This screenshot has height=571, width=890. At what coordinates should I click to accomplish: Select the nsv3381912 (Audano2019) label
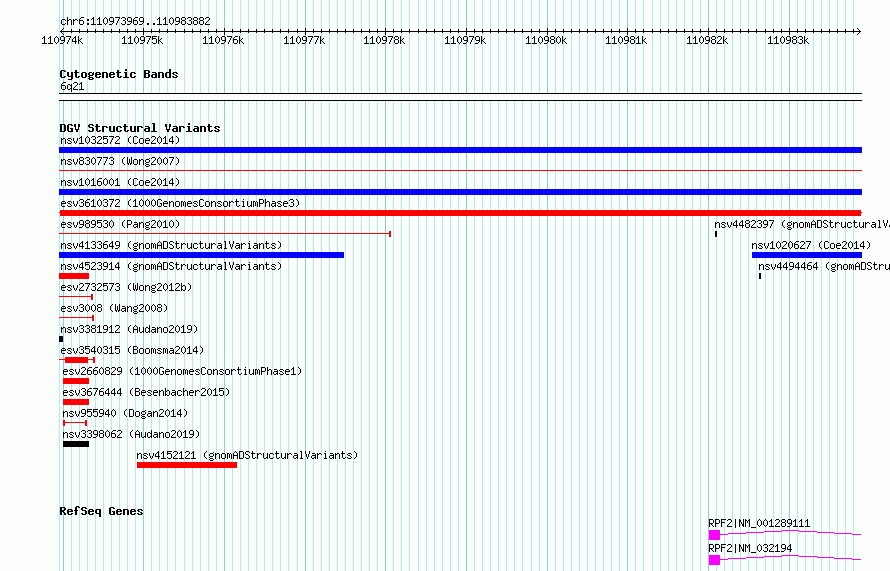pyautogui.click(x=129, y=329)
